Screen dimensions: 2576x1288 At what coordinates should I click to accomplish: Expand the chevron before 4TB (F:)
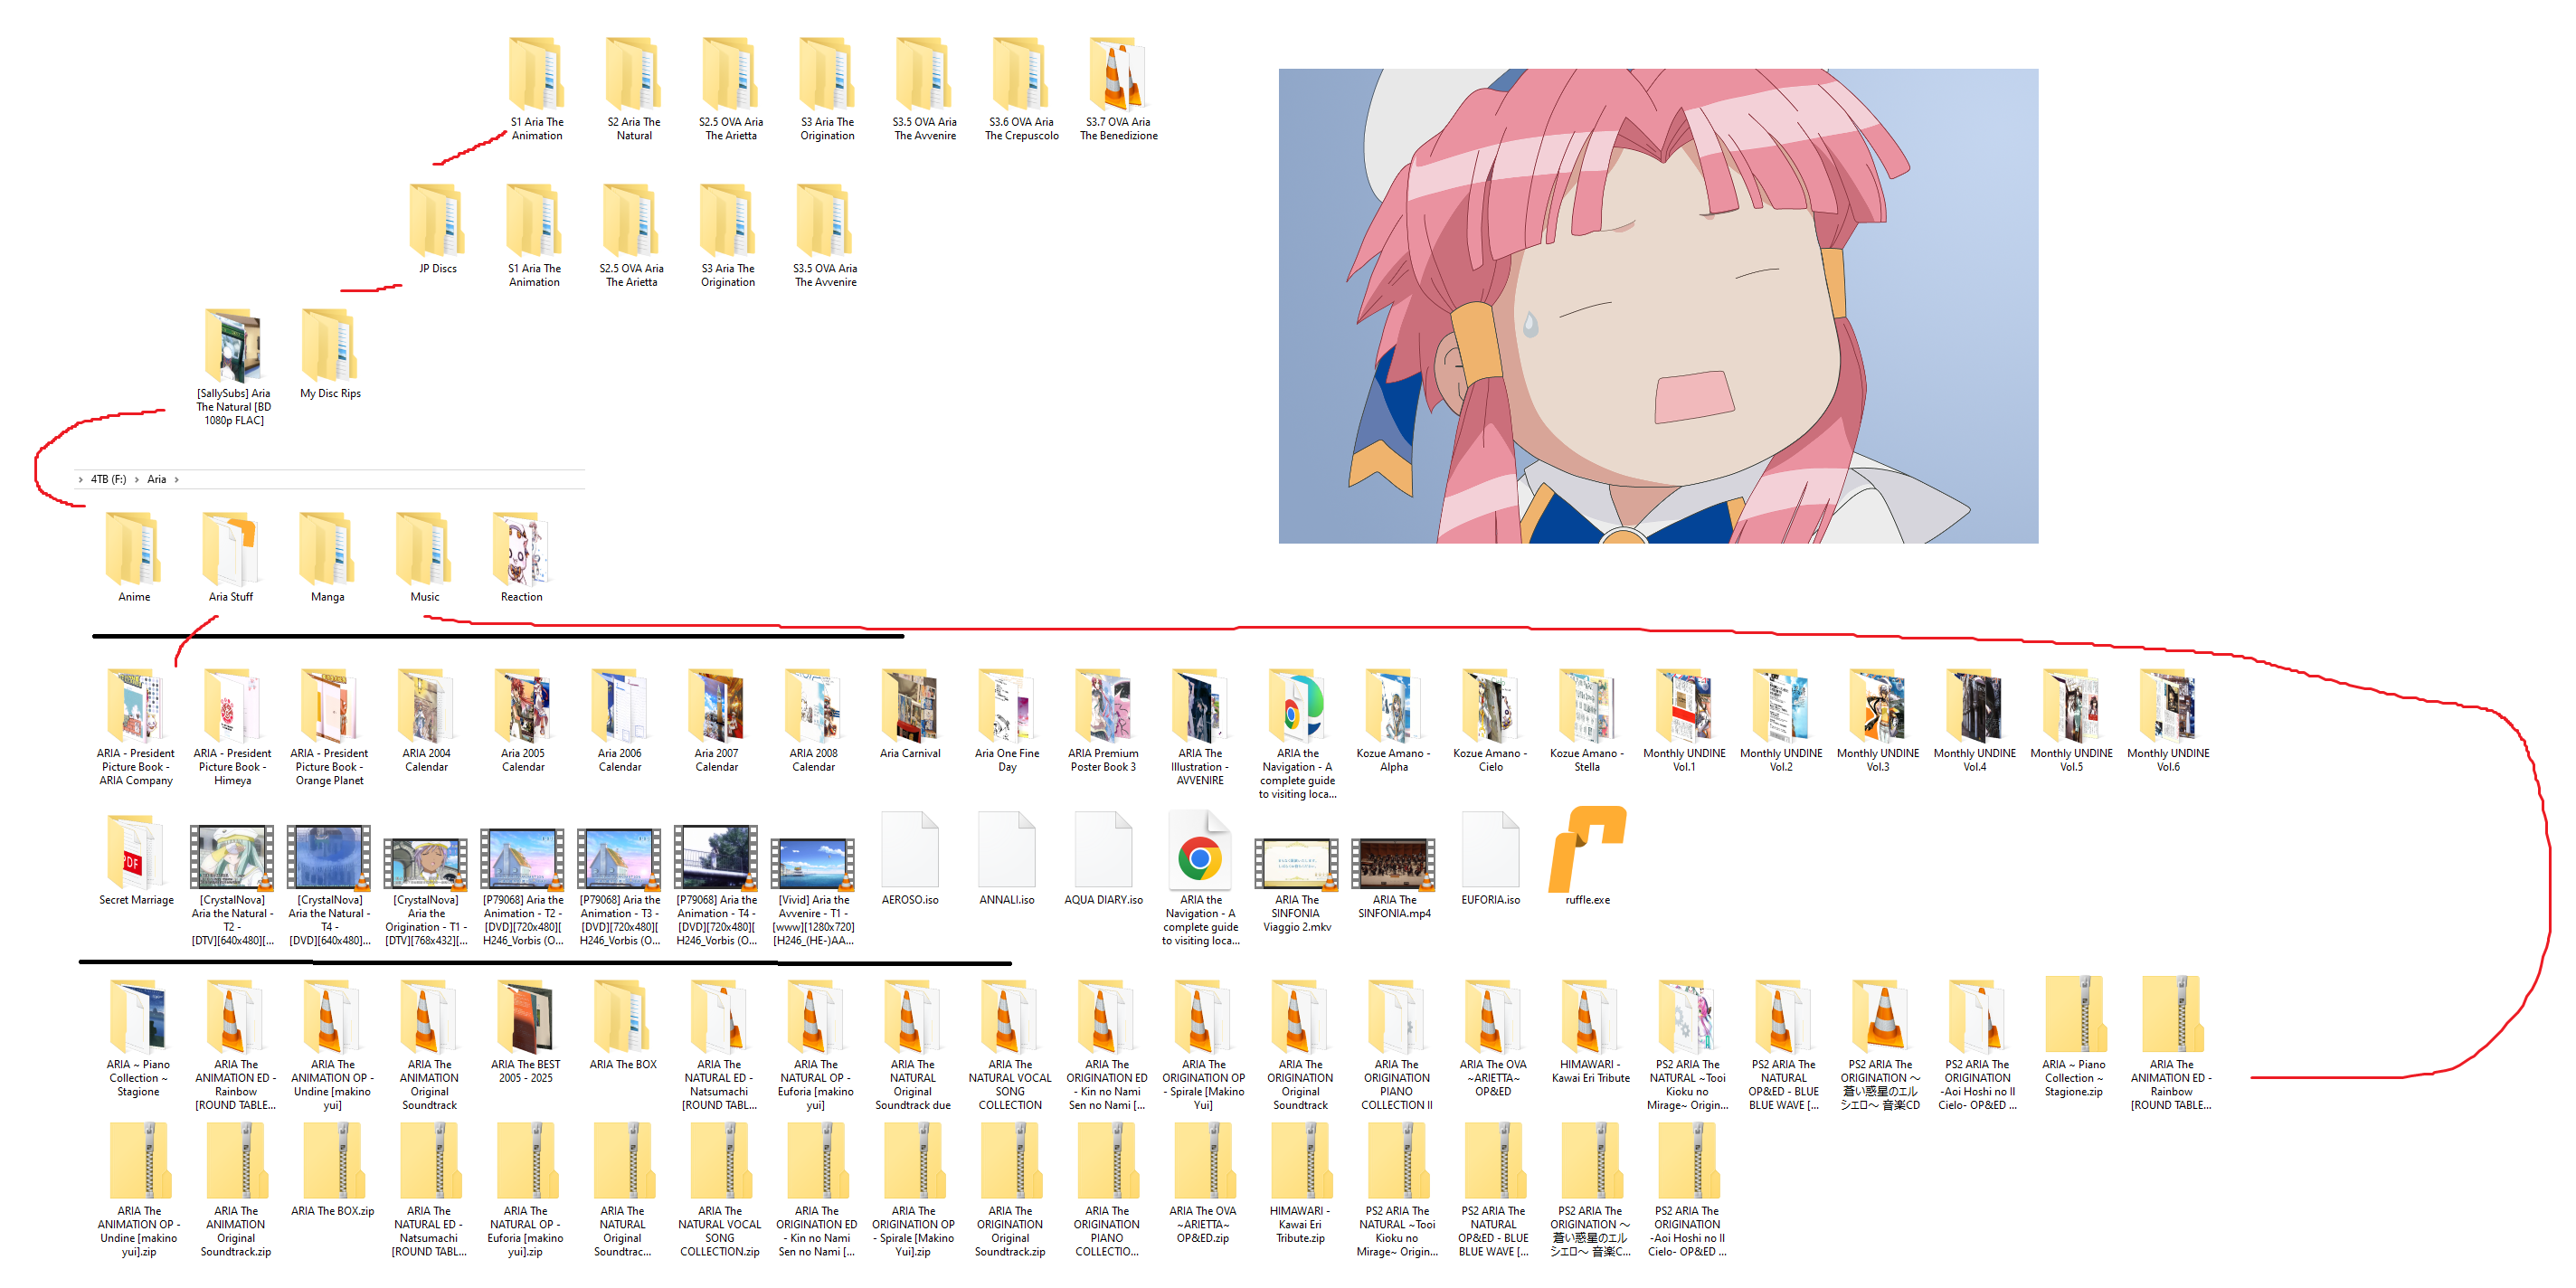coord(80,479)
